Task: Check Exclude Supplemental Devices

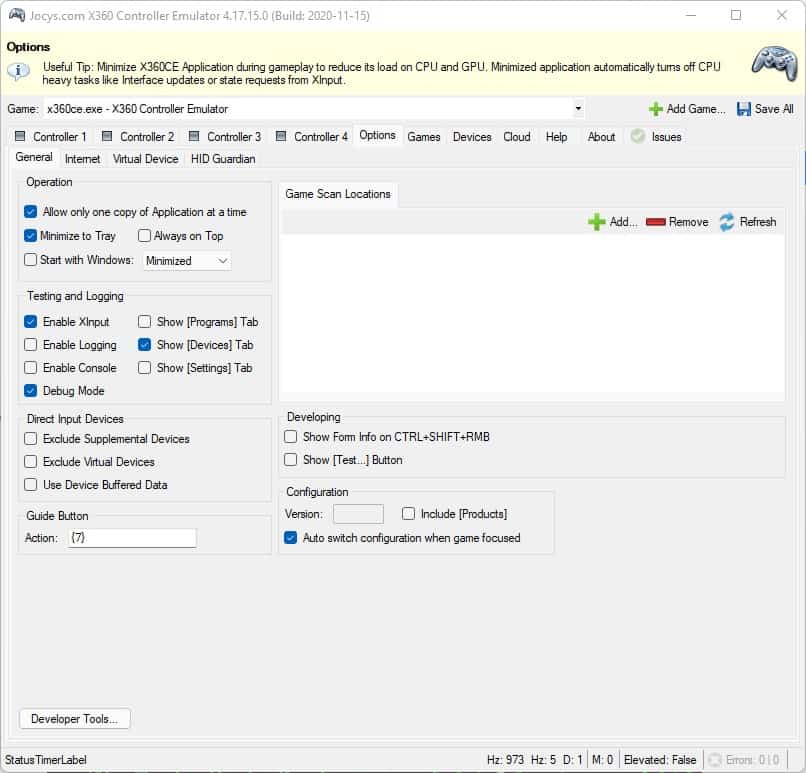Action: 30,438
